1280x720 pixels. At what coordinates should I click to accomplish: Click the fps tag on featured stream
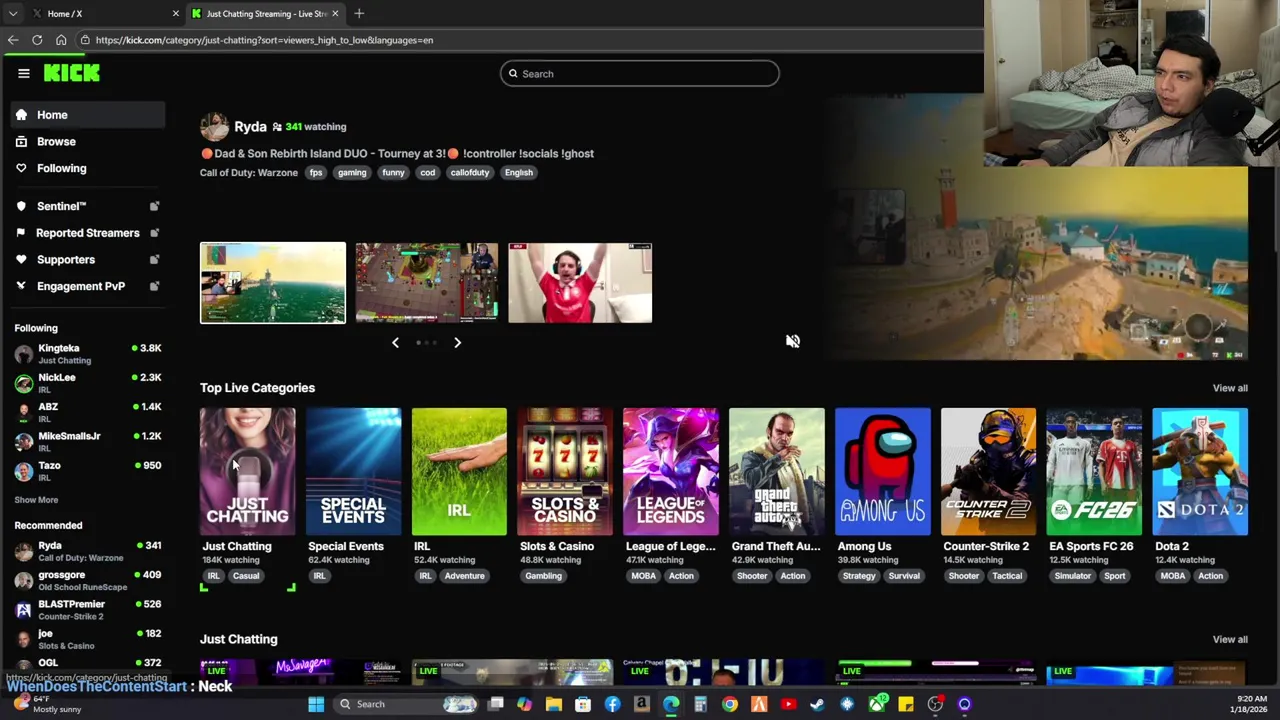(316, 173)
